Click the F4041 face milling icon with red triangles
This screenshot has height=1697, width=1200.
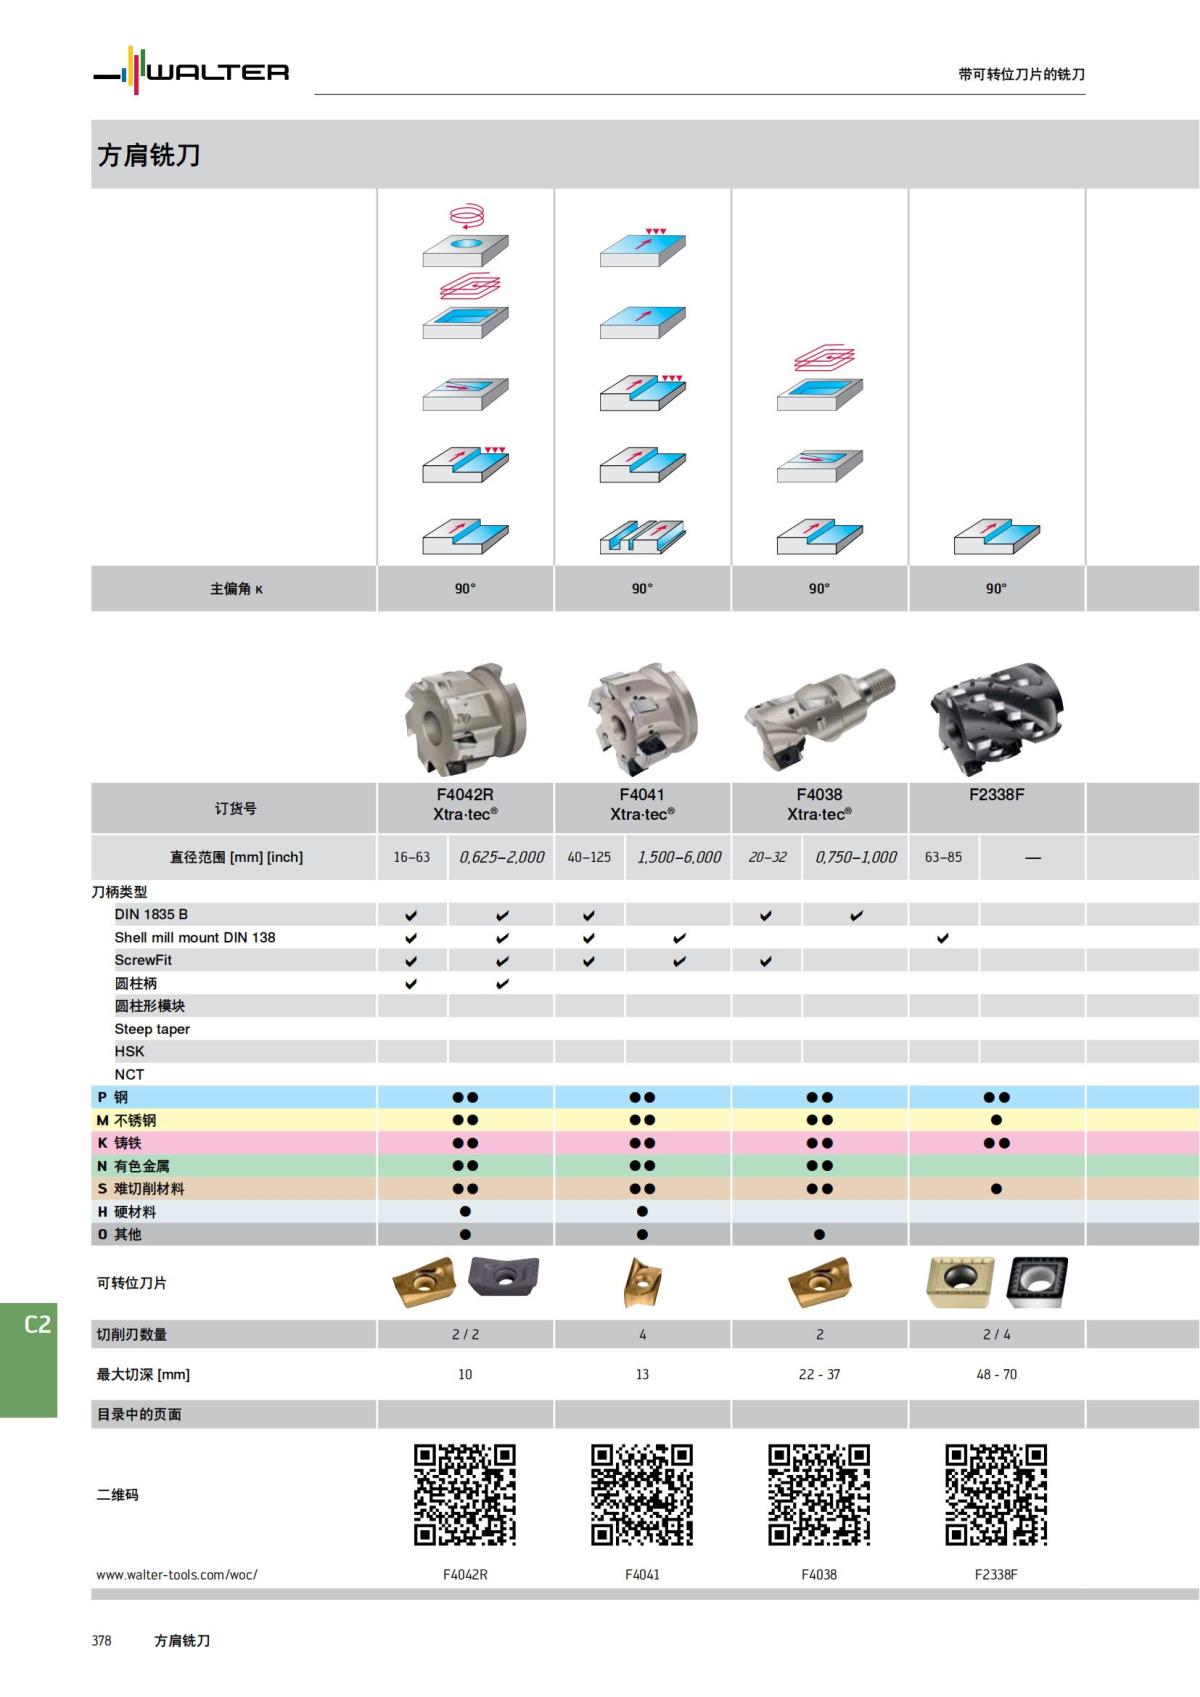642,247
